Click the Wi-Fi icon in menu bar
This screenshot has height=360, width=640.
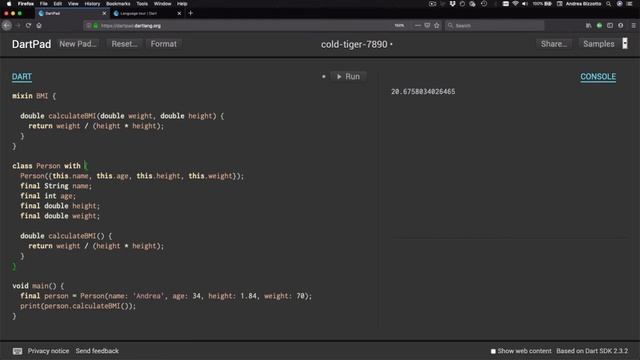click(x=516, y=4)
